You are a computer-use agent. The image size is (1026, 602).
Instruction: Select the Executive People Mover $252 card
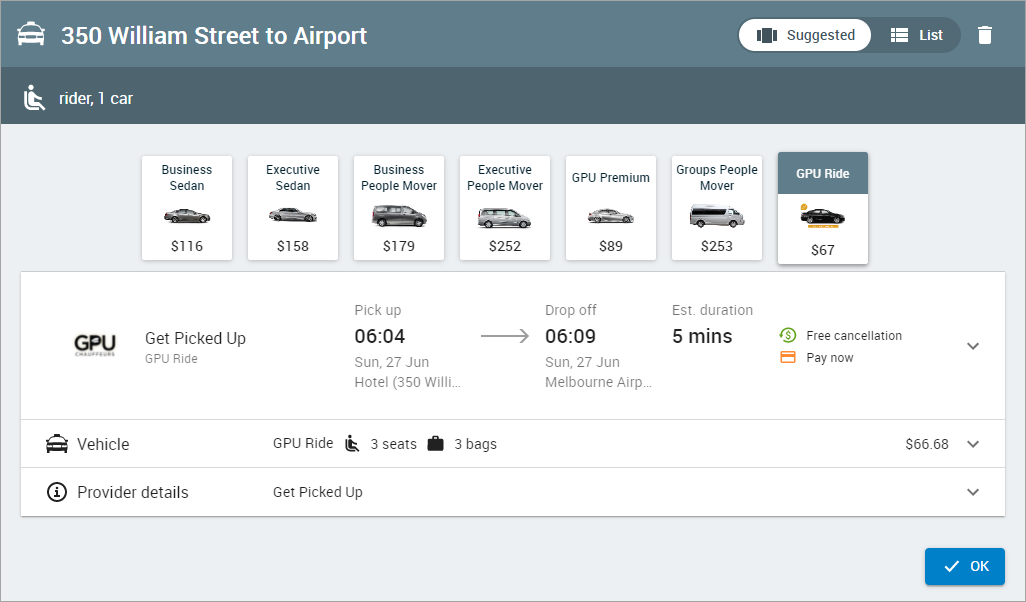click(x=505, y=208)
